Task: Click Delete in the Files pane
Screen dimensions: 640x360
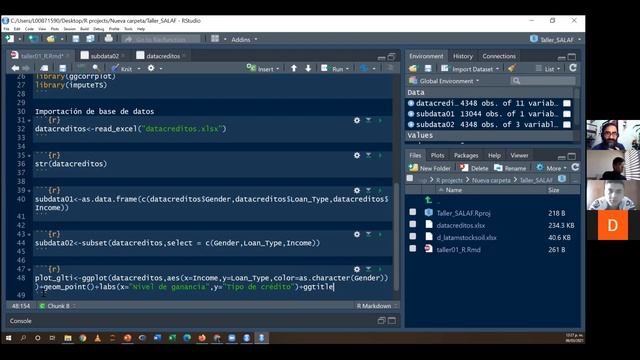Action: pyautogui.click(x=474, y=168)
